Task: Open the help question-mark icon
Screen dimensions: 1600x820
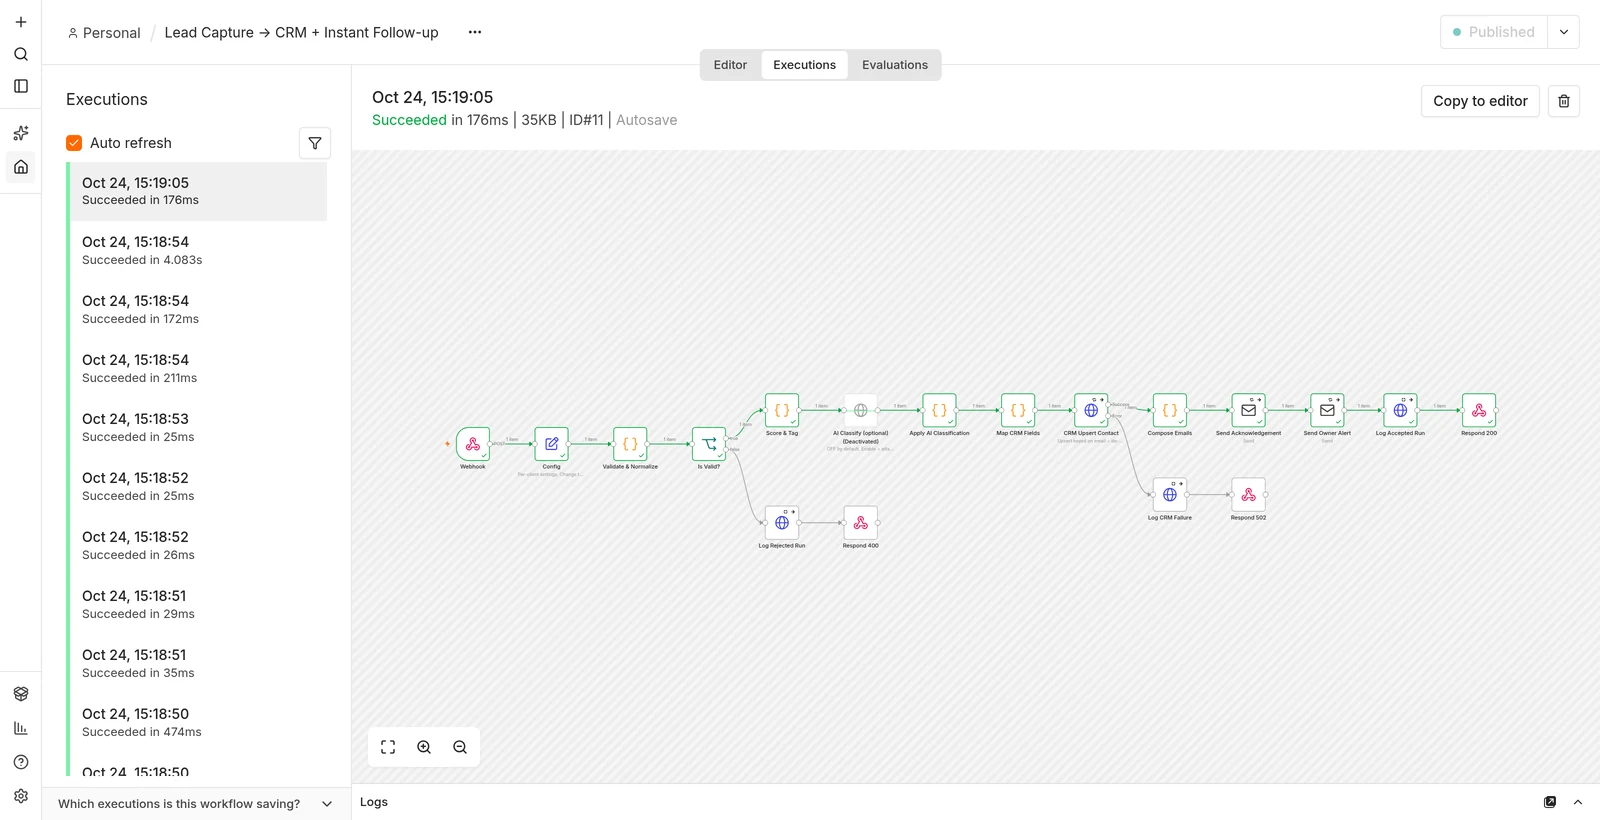Action: (21, 762)
